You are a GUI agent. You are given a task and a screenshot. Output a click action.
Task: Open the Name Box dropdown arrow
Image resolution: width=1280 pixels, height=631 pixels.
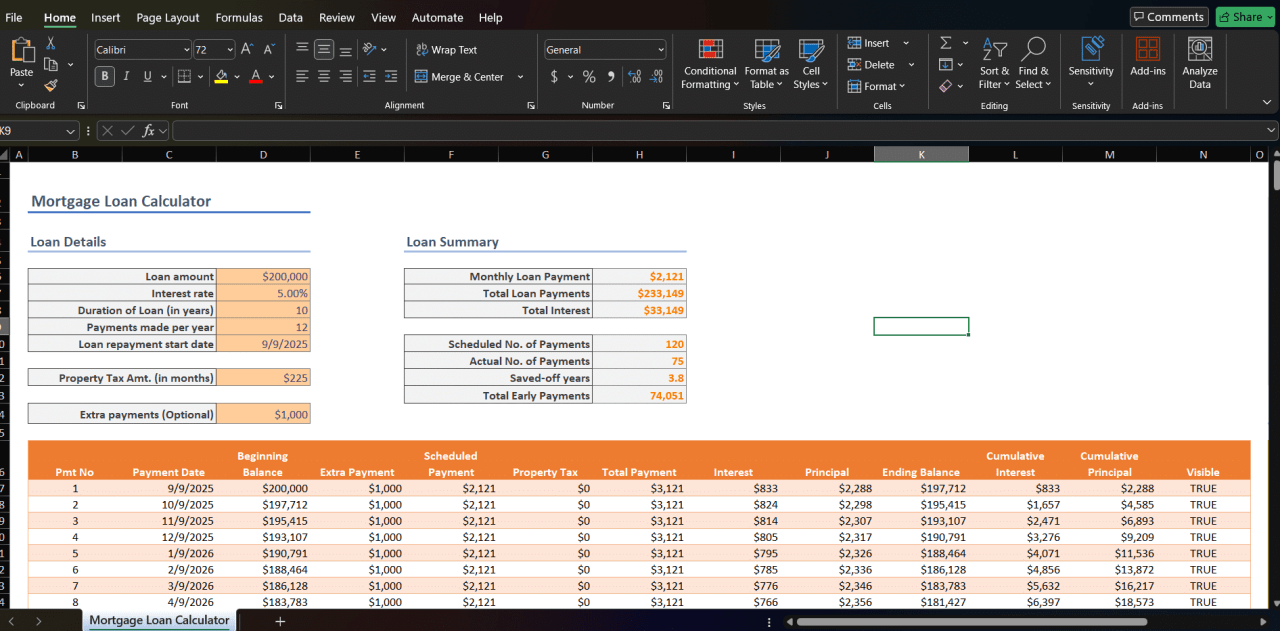tap(70, 130)
